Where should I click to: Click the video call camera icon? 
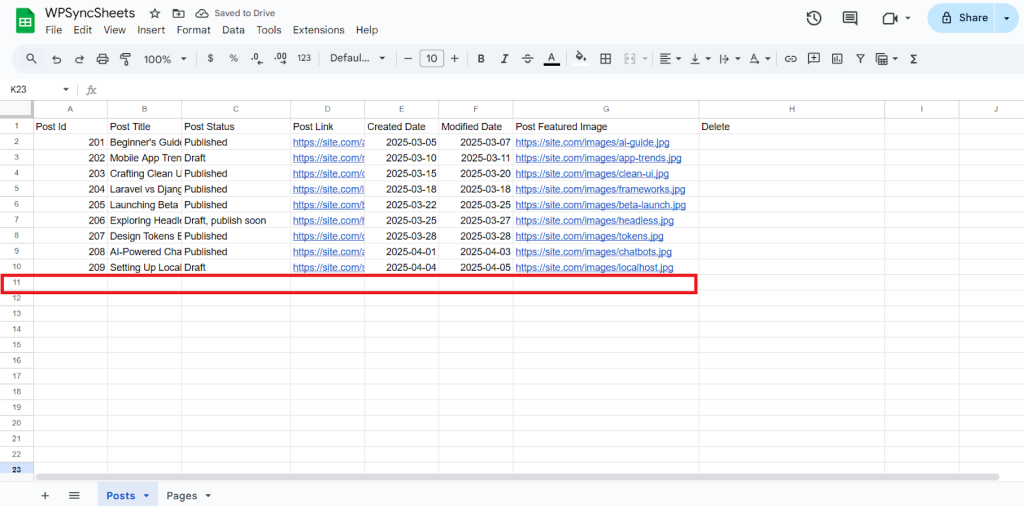coord(889,18)
